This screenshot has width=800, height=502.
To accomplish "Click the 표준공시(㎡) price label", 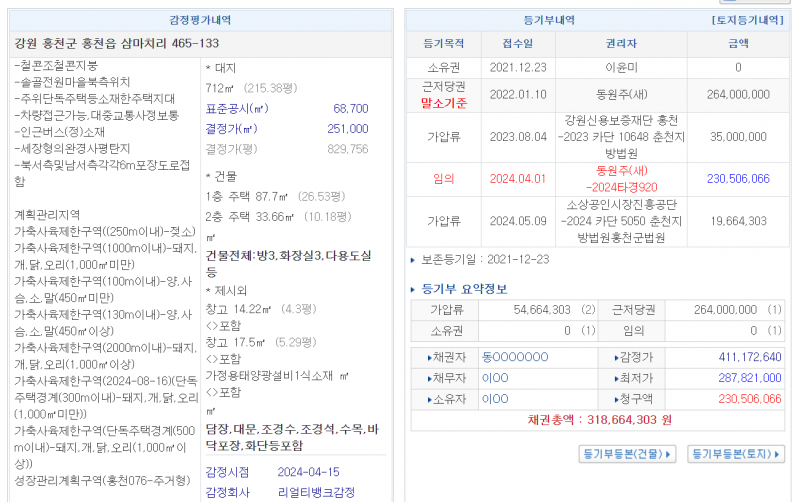I will [237, 108].
